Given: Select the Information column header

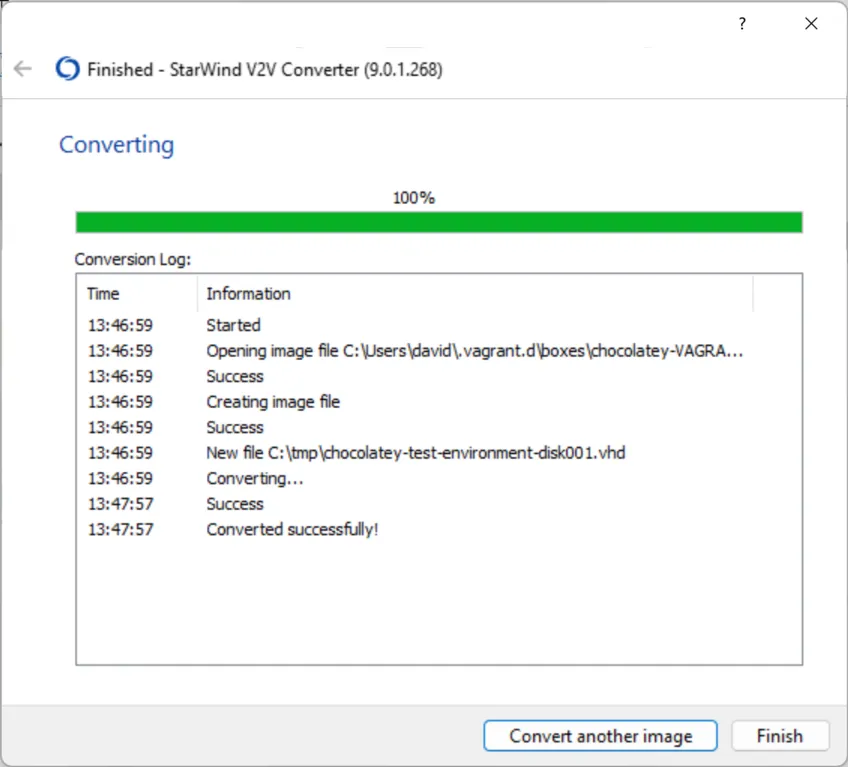Looking at the screenshot, I should pos(248,294).
